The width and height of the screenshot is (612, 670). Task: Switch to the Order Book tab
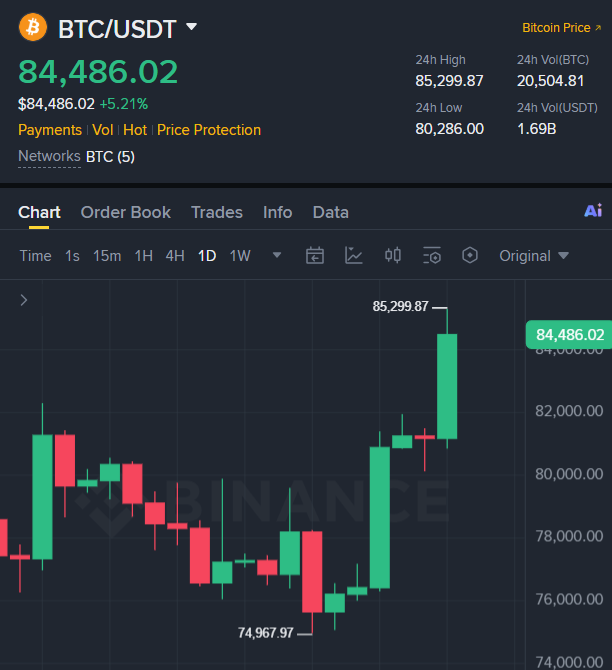coord(126,212)
